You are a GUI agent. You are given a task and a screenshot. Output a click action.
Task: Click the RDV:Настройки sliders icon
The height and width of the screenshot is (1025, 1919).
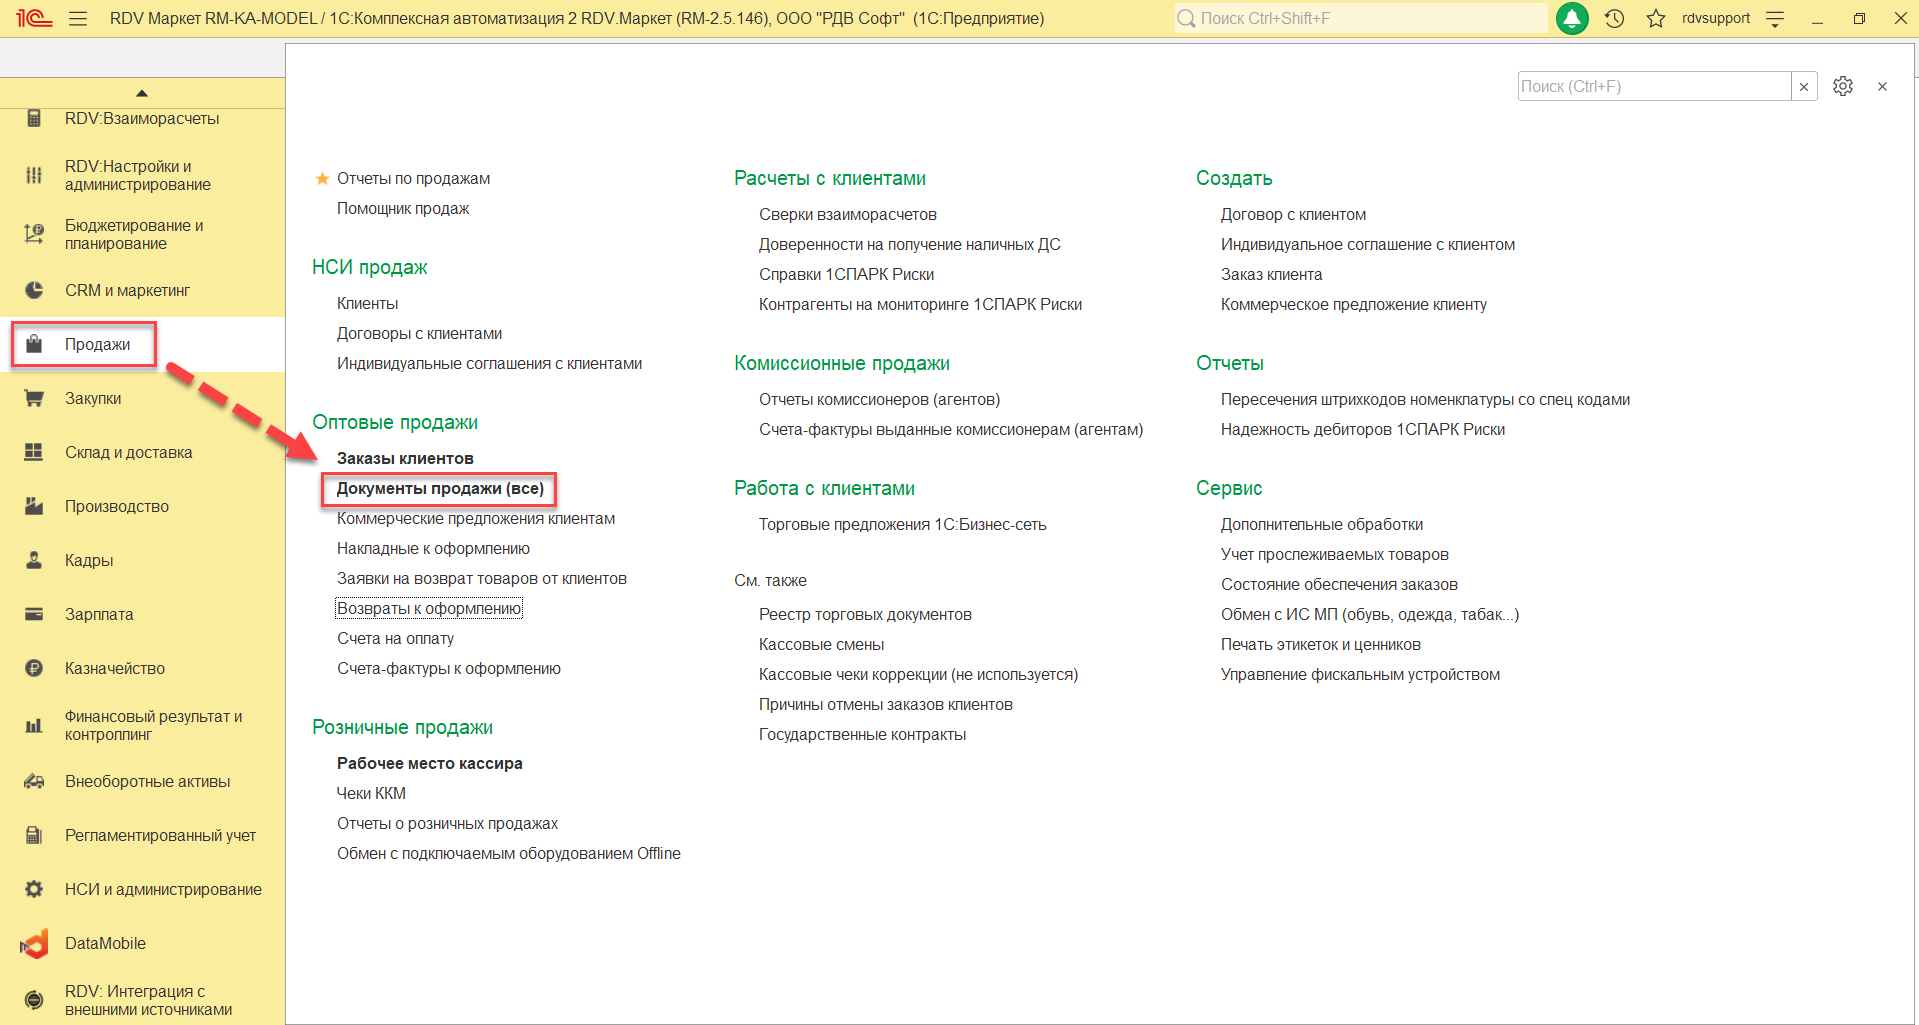34,175
